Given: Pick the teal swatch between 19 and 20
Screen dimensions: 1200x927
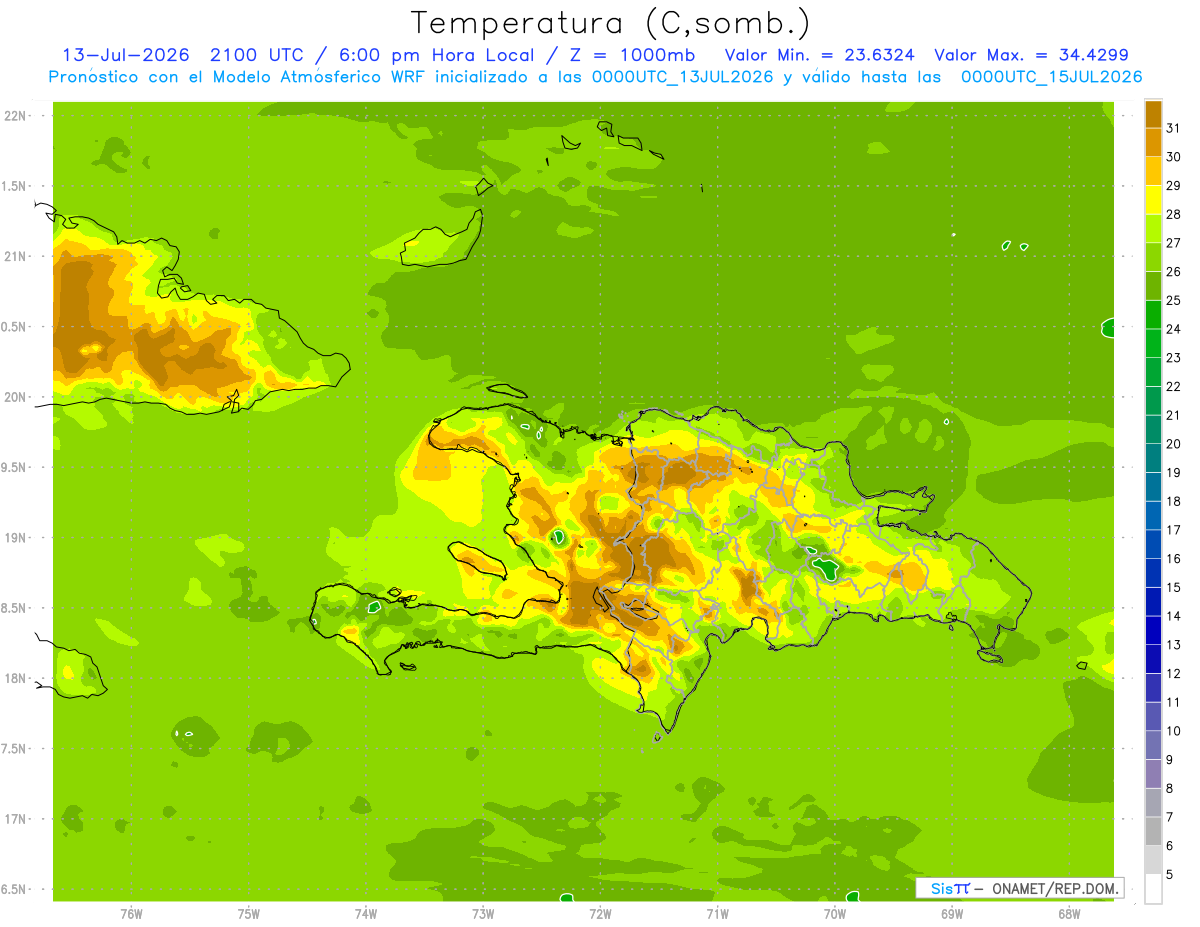Looking at the screenshot, I should pyautogui.click(x=1153, y=458).
